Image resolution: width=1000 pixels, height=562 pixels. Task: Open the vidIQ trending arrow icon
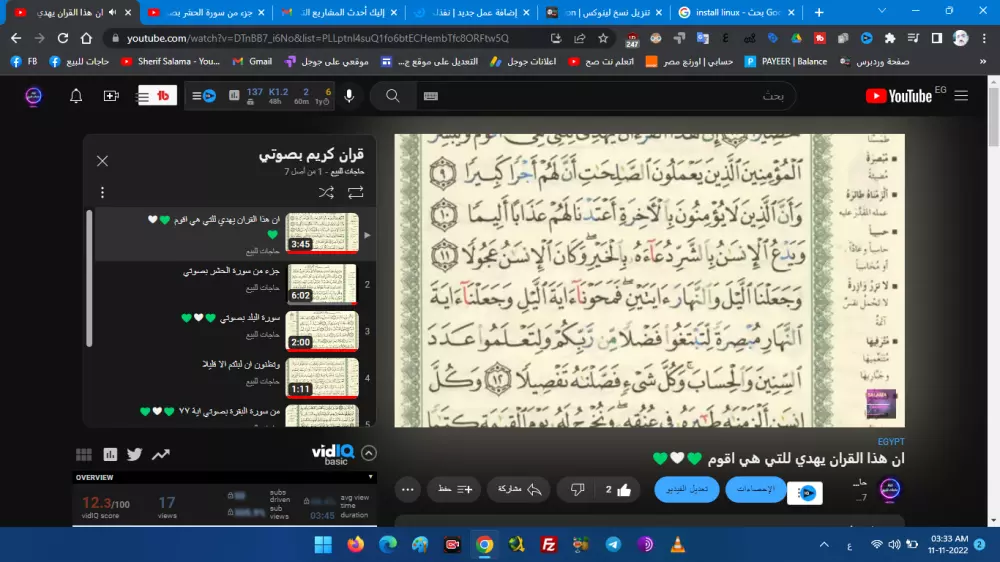[x=161, y=454]
